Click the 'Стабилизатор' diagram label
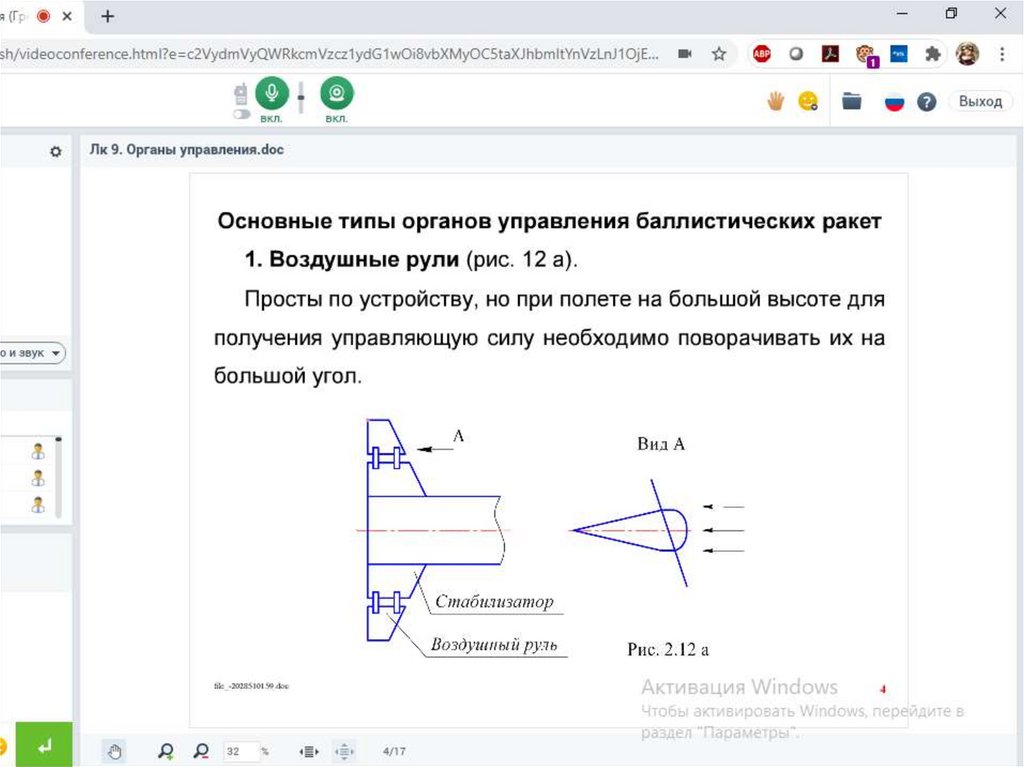Screen dimensions: 1024x767 494,601
